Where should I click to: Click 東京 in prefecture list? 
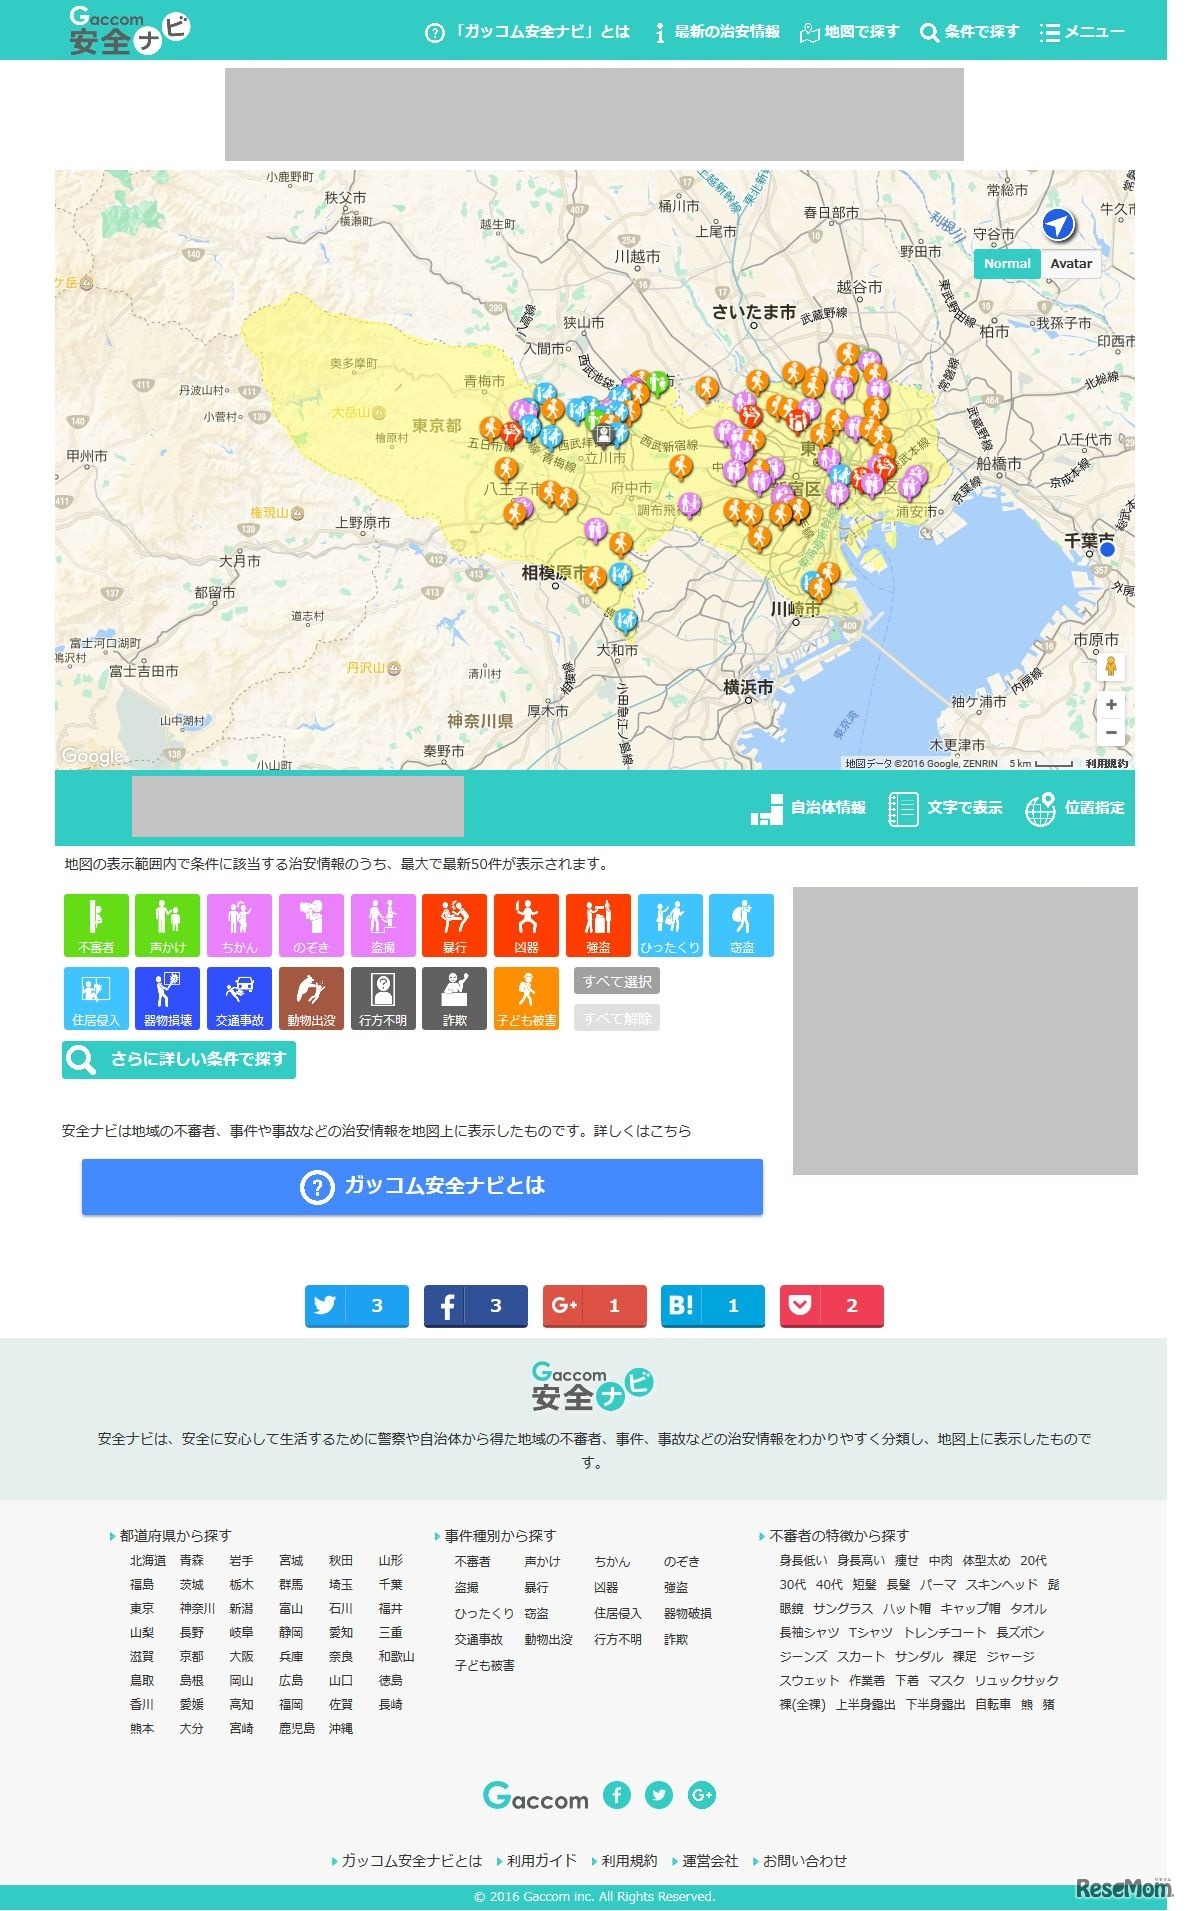pyautogui.click(x=142, y=1609)
